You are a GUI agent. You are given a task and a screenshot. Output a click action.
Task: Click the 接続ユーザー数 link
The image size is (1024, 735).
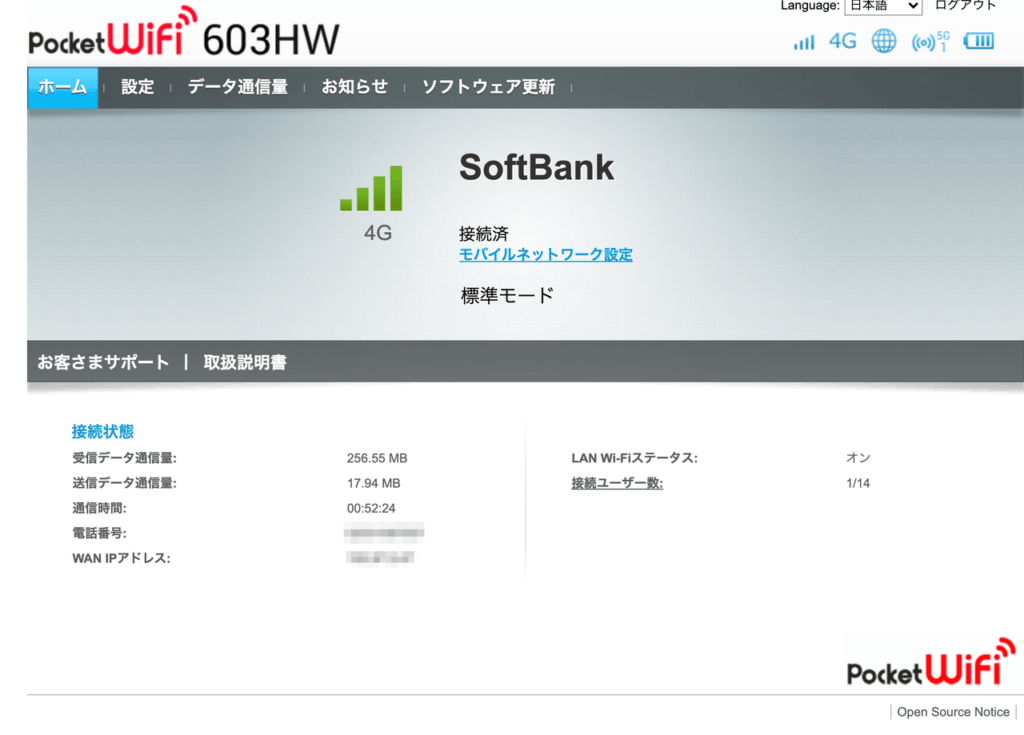click(x=617, y=483)
